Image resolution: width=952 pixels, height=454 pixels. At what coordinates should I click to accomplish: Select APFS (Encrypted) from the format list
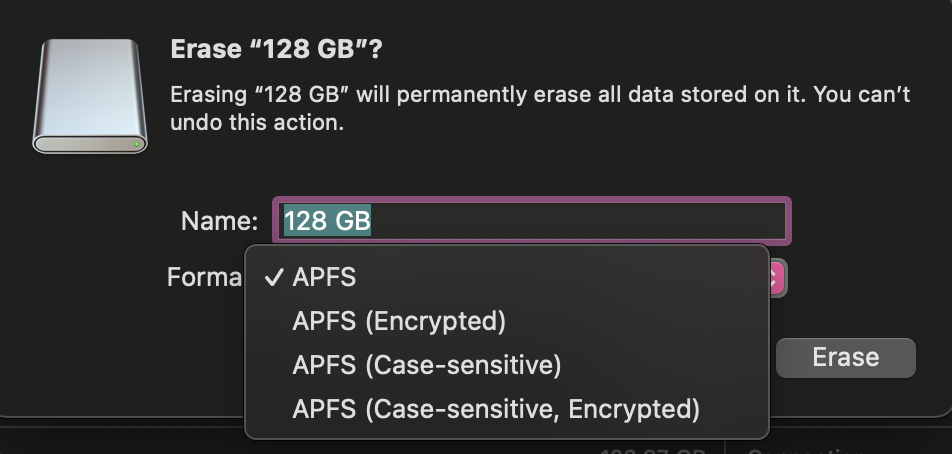(398, 321)
